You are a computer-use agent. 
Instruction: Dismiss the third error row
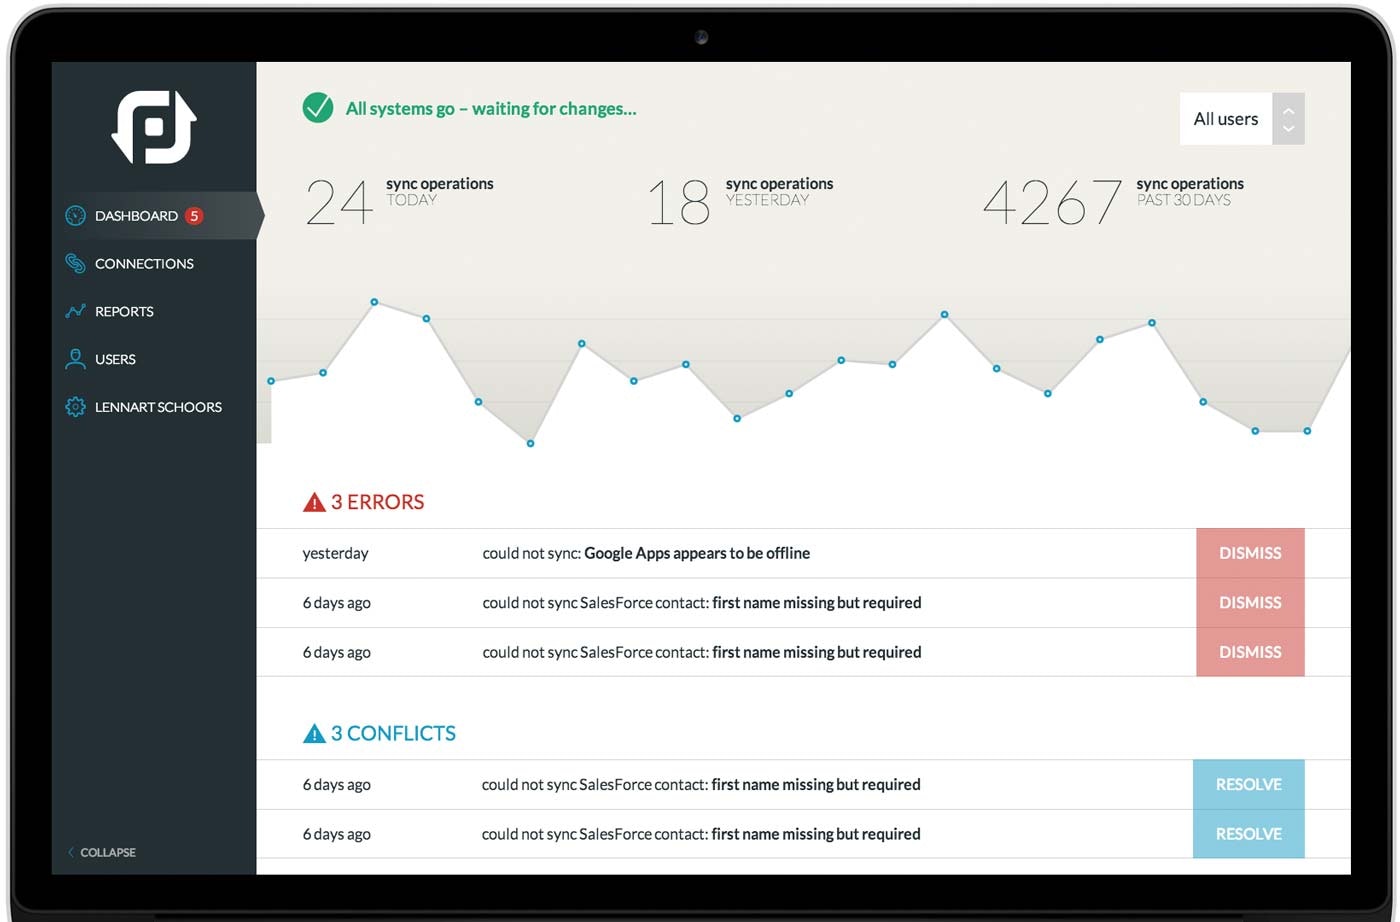1250,652
